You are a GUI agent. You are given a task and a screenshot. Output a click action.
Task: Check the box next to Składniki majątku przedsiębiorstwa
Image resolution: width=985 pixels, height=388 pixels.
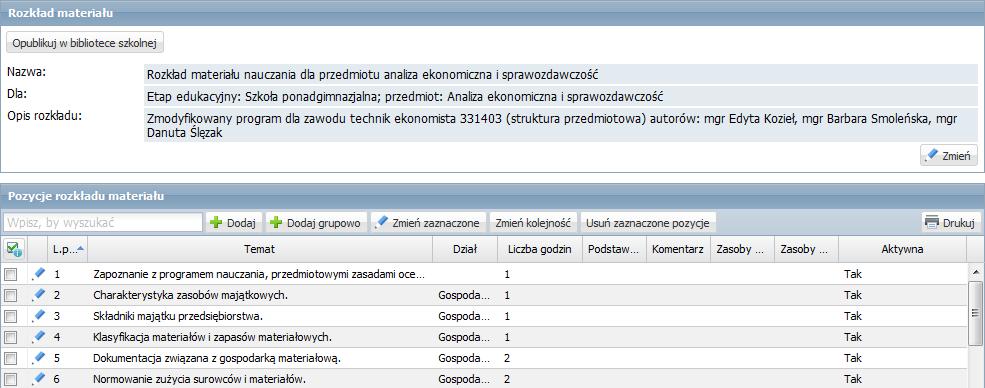[x=10, y=316]
